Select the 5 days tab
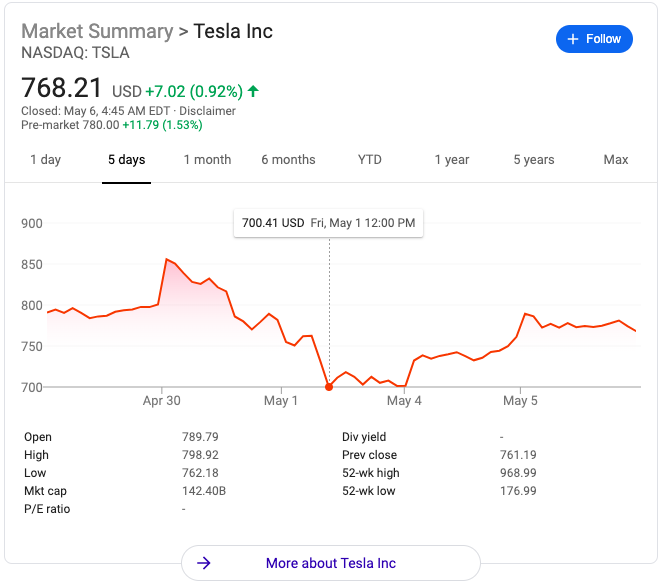Image resolution: width=661 pixels, height=583 pixels. pyautogui.click(x=127, y=160)
